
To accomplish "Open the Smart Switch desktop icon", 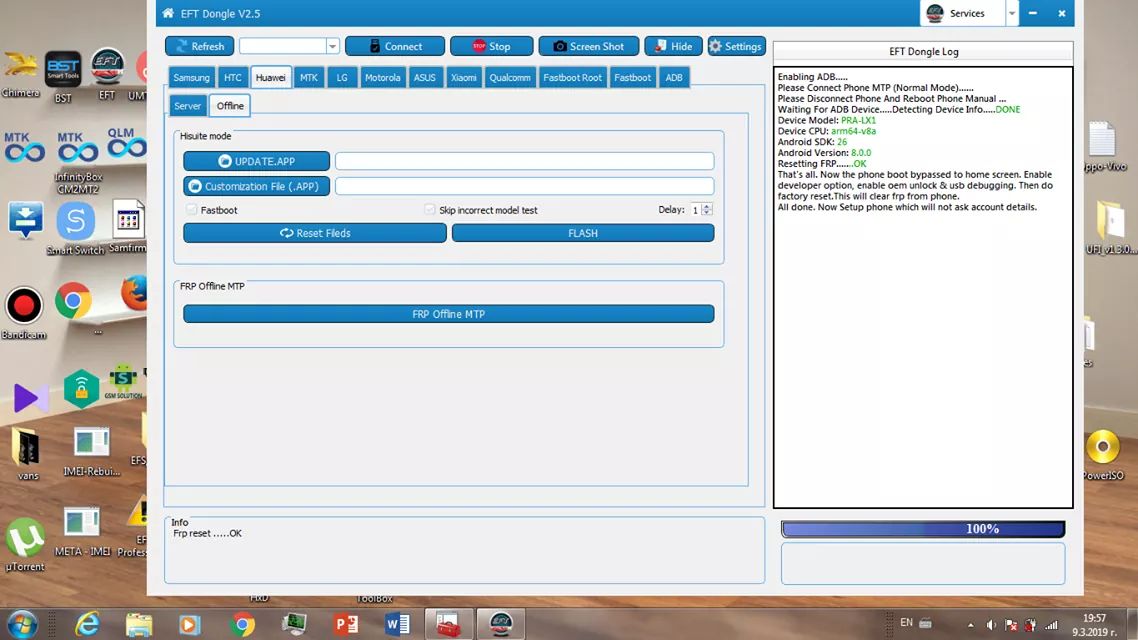I will pyautogui.click(x=75, y=229).
